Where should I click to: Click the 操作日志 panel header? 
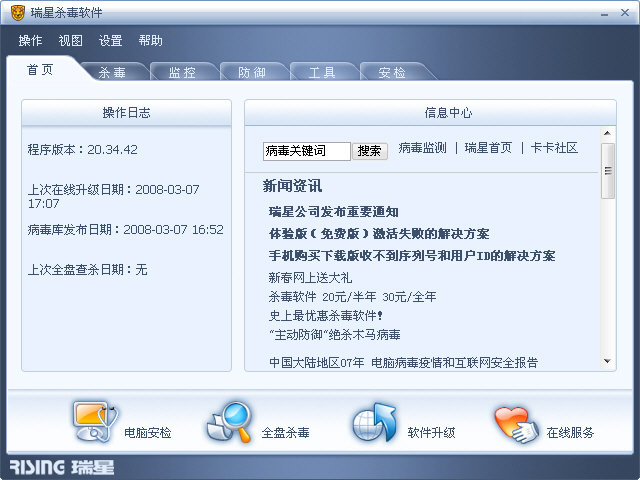pyautogui.click(x=127, y=113)
